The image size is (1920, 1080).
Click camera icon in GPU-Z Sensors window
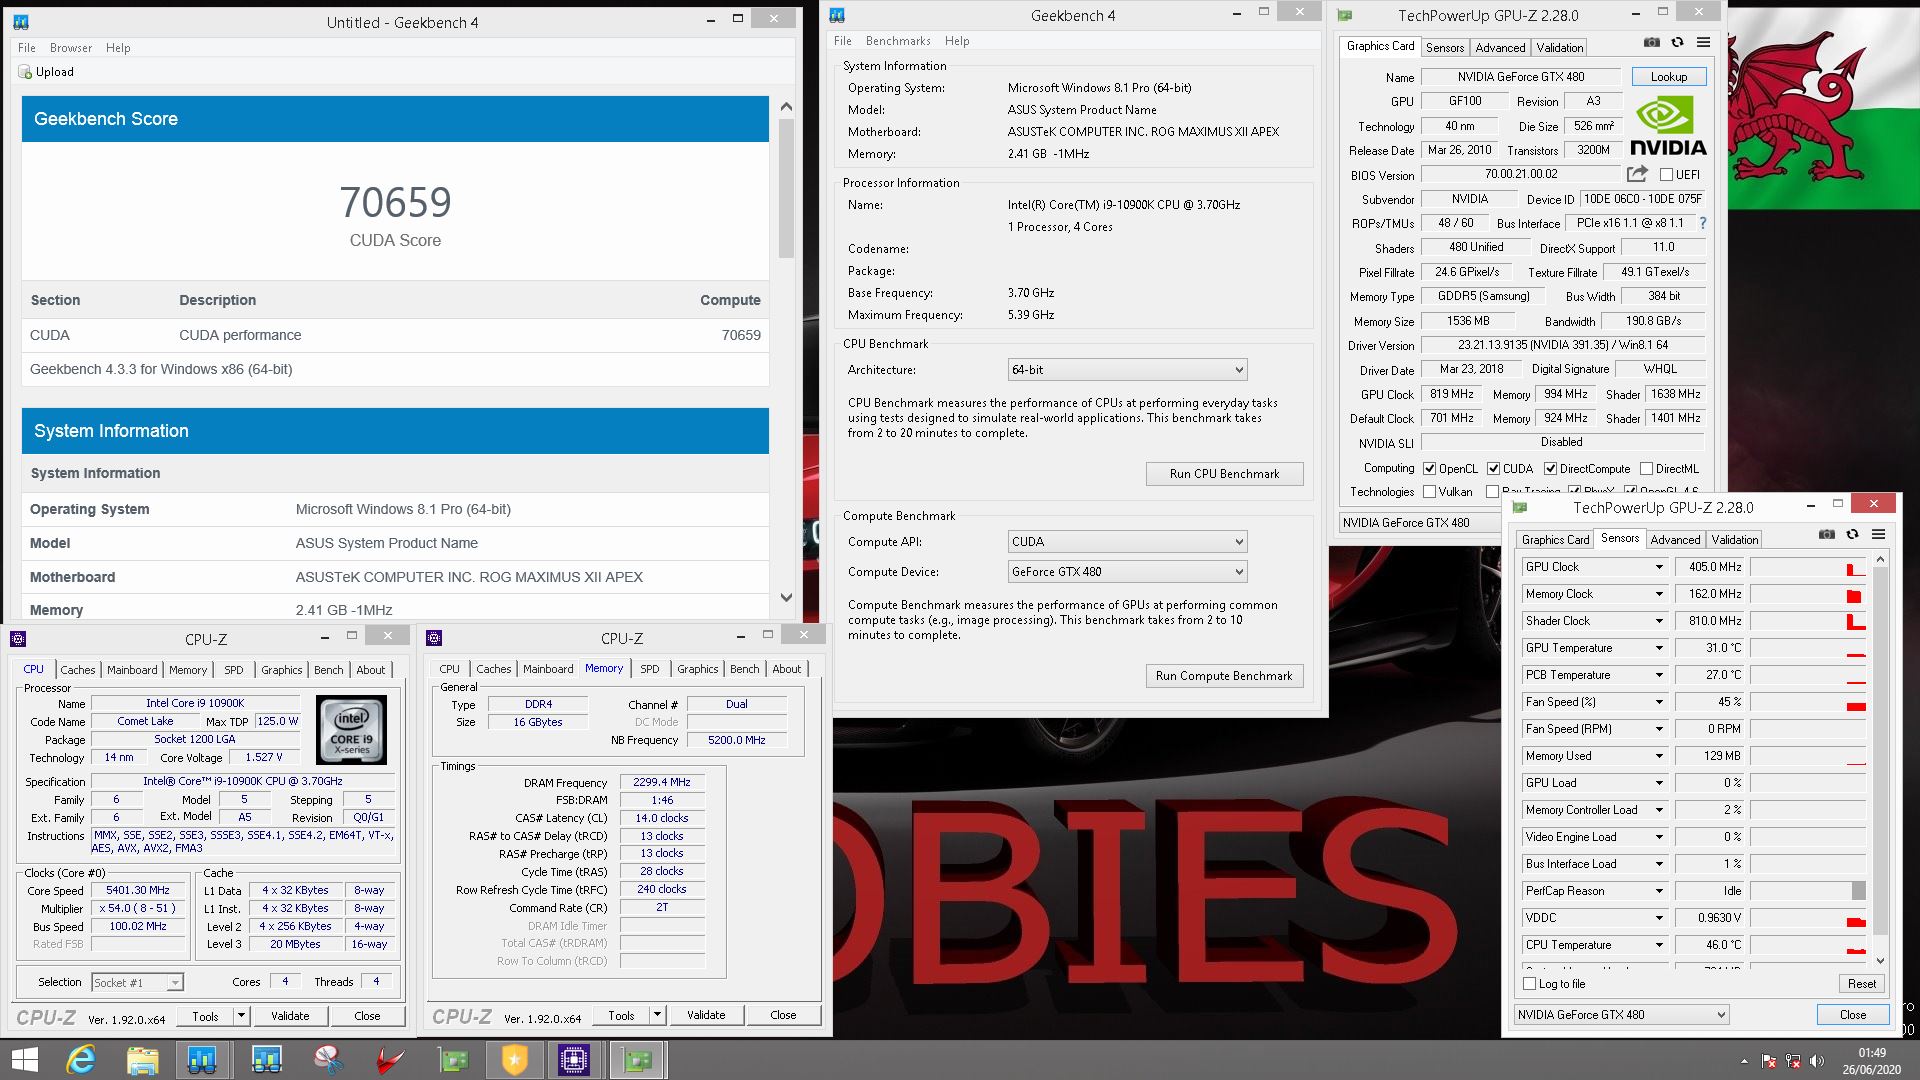coord(1827,535)
